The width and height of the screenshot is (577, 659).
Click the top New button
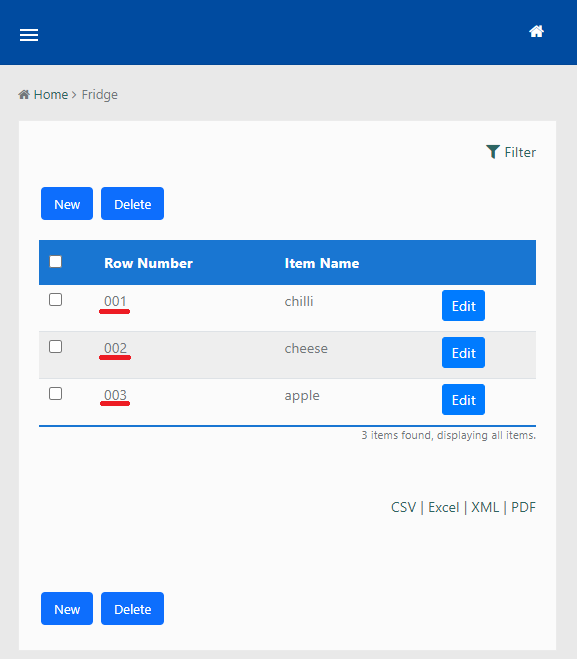[67, 203]
